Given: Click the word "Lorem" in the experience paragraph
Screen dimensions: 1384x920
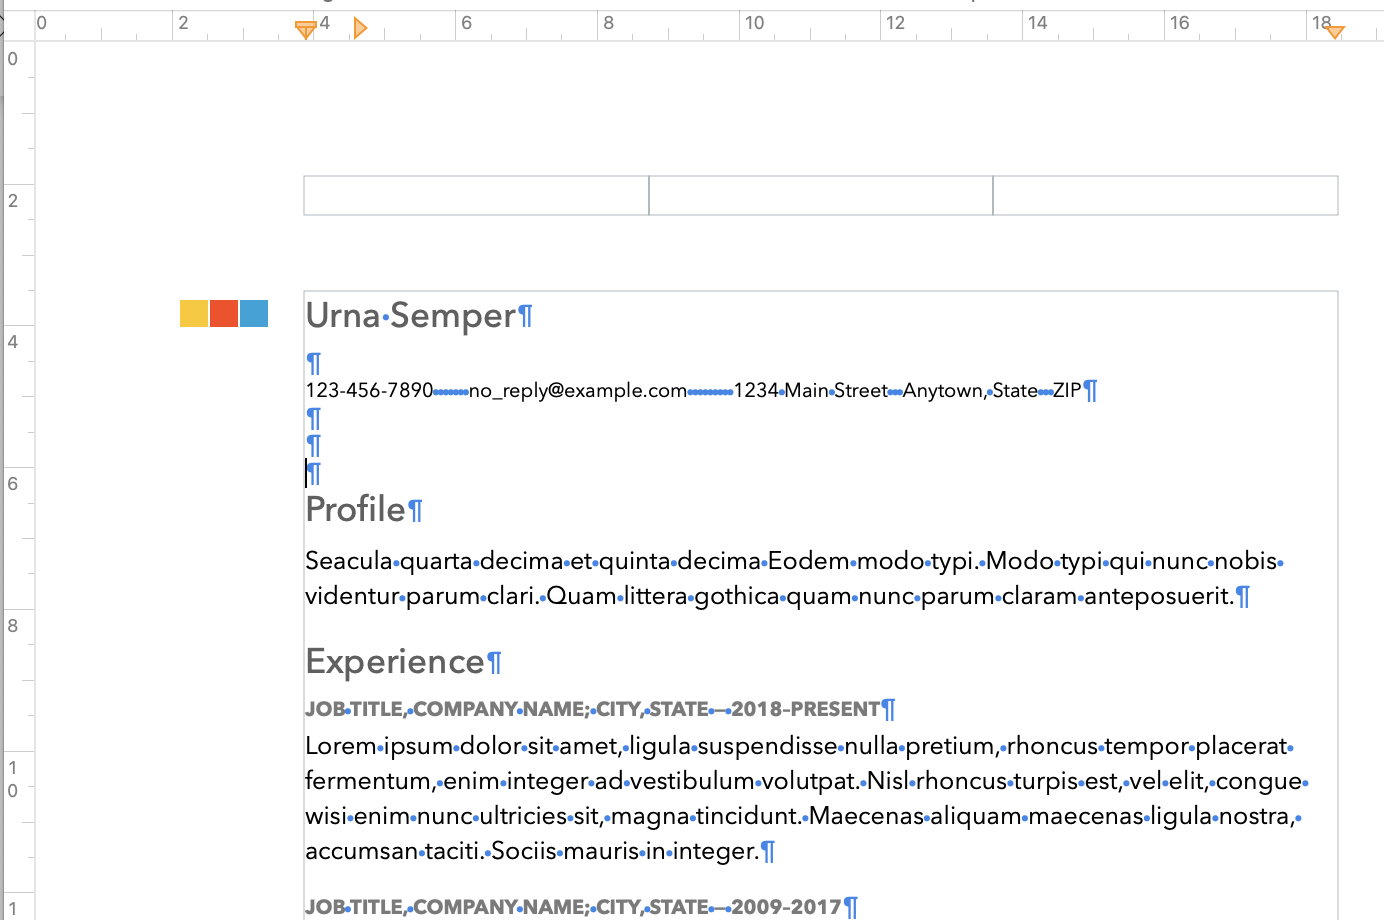Looking at the screenshot, I should [341, 746].
